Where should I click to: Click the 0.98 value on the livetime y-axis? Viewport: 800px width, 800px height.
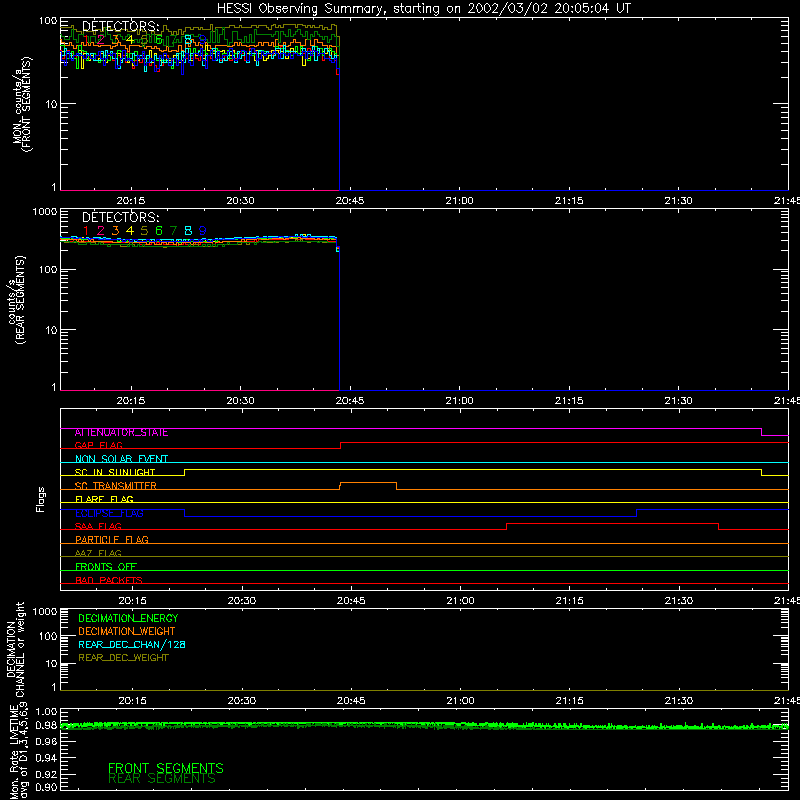point(46,726)
